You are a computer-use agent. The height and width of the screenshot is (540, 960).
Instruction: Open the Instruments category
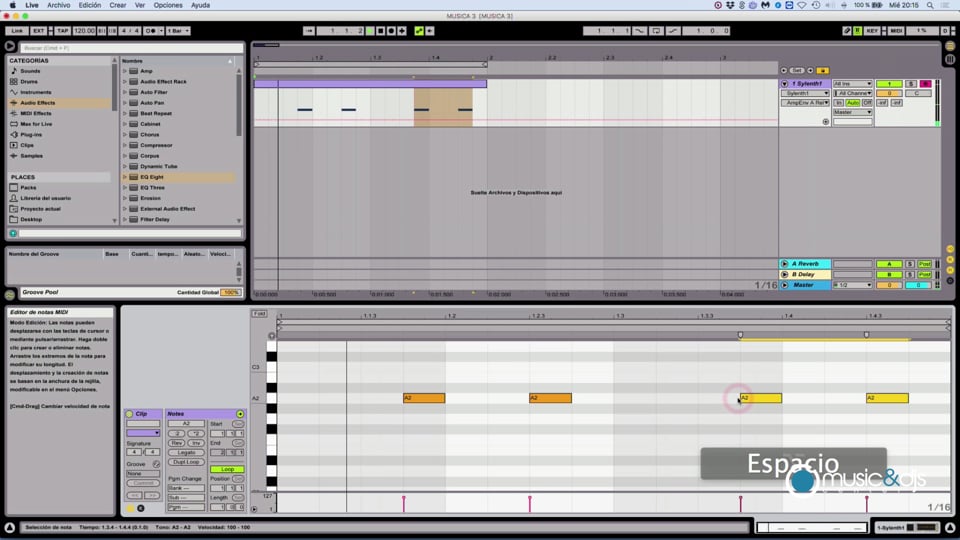[x=36, y=92]
